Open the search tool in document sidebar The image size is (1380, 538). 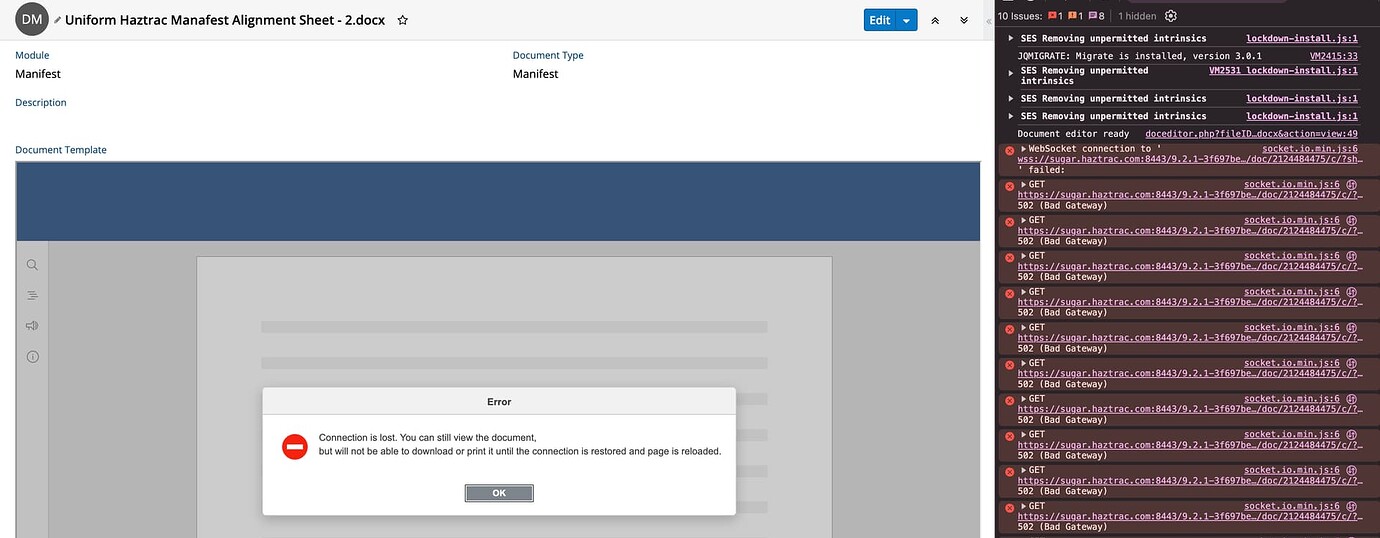32,265
